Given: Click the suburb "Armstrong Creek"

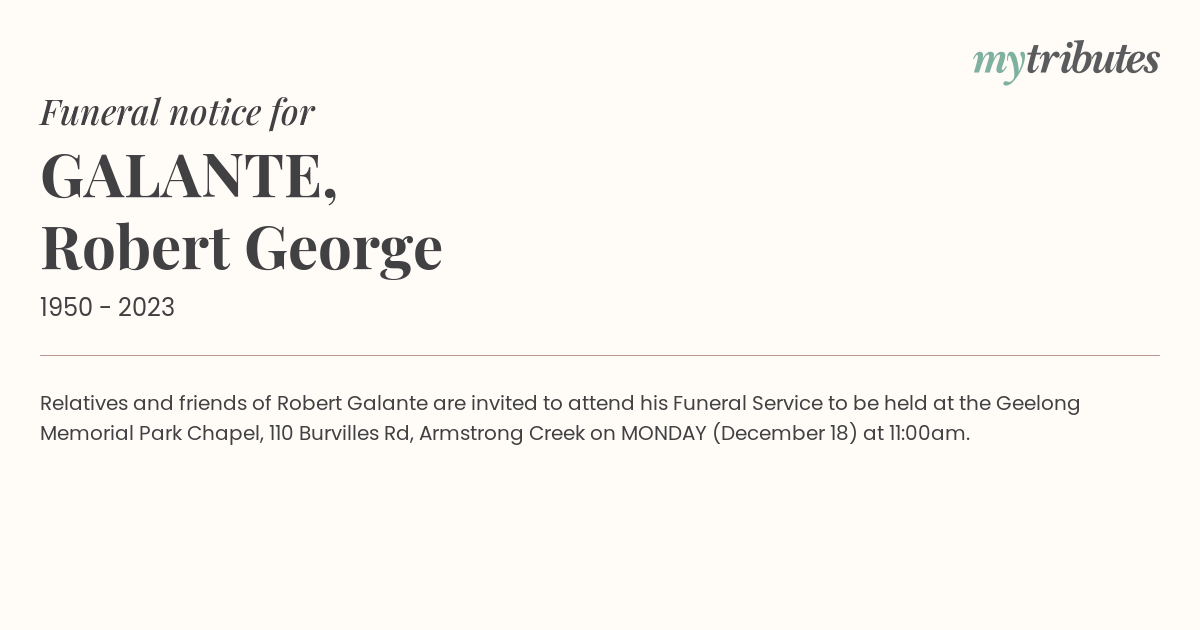Looking at the screenshot, I should (502, 434).
